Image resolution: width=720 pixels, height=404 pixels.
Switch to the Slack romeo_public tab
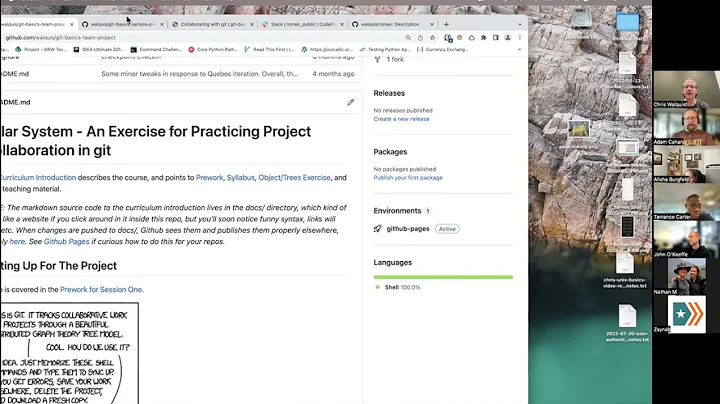point(303,24)
